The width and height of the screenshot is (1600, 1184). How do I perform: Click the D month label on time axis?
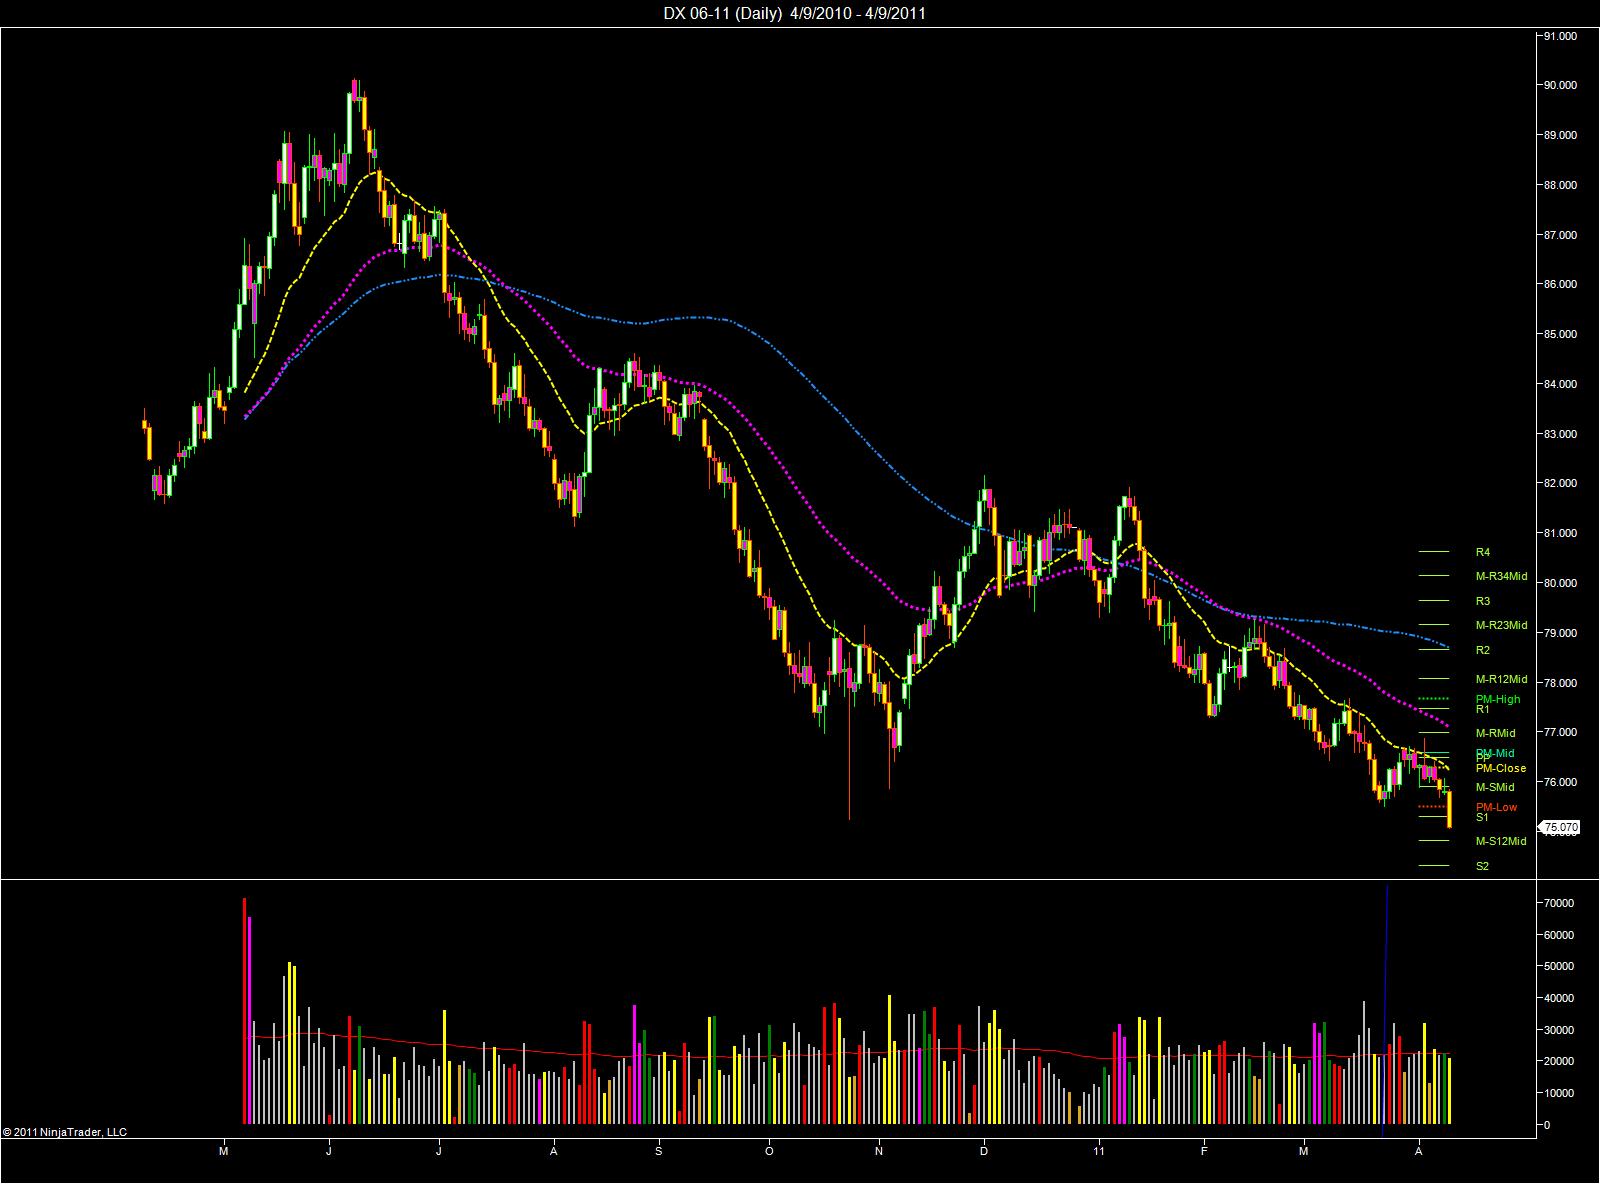coord(984,1151)
